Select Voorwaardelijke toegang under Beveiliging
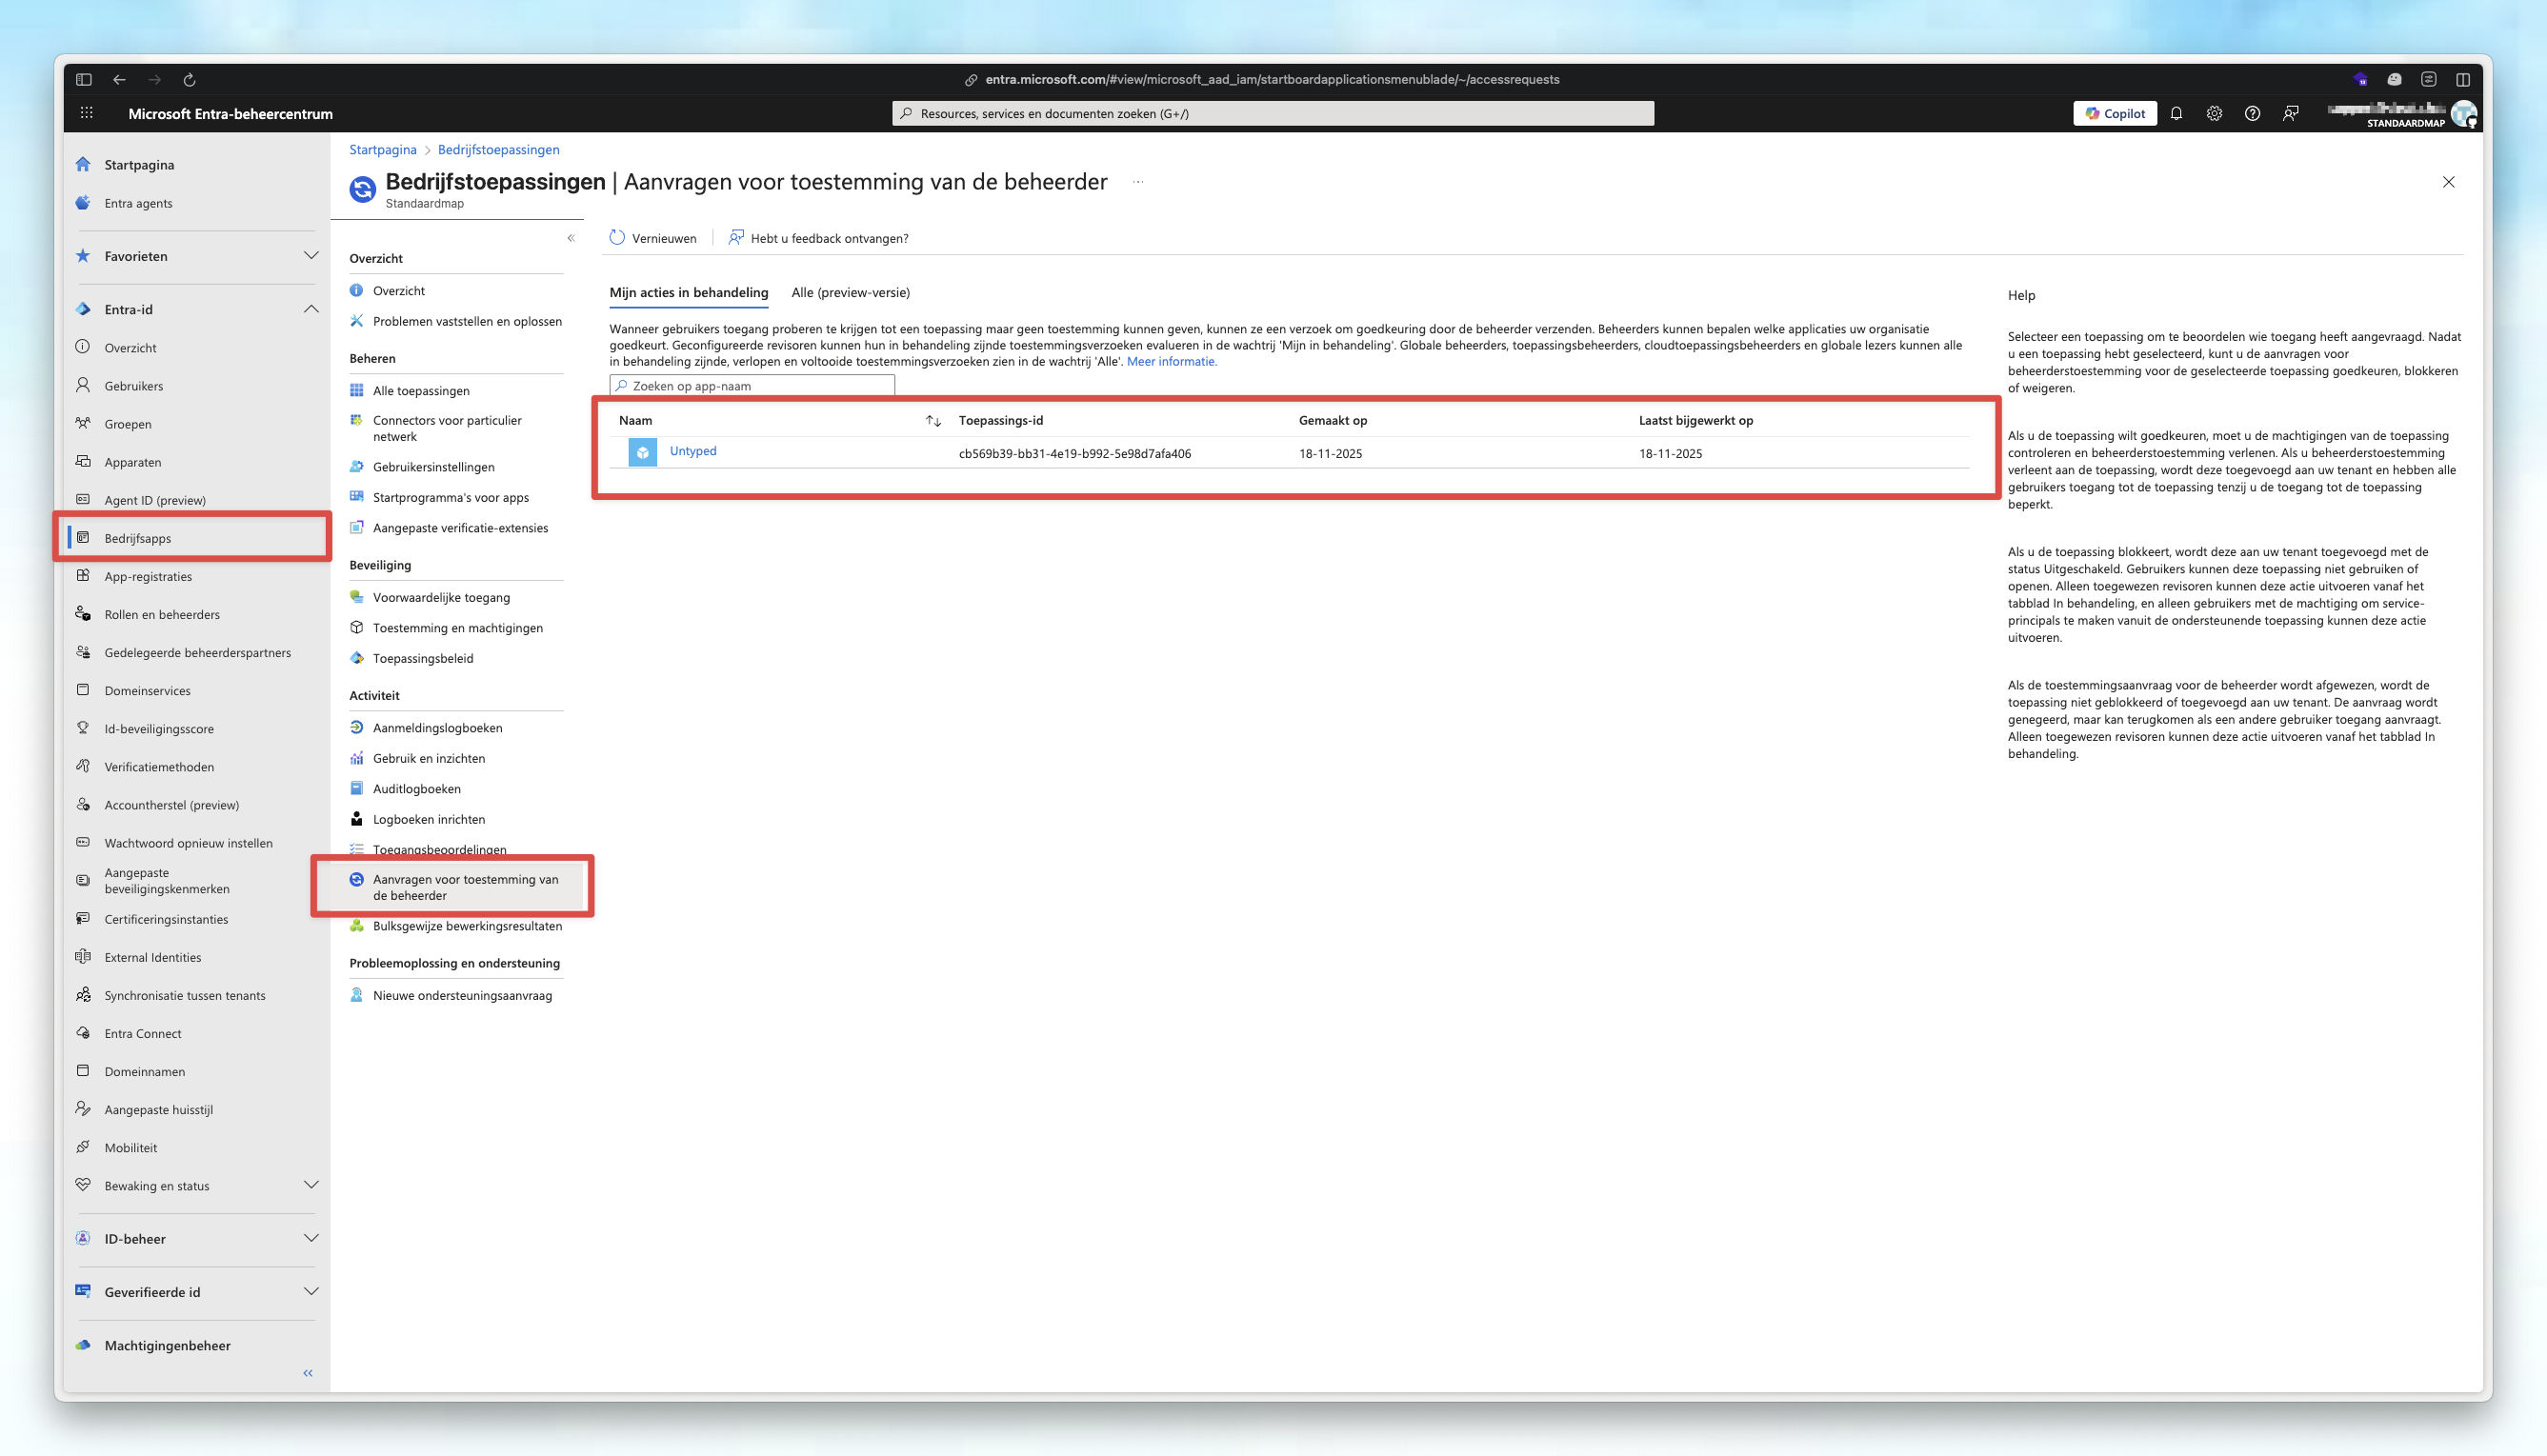The width and height of the screenshot is (2547, 1456). click(x=441, y=597)
